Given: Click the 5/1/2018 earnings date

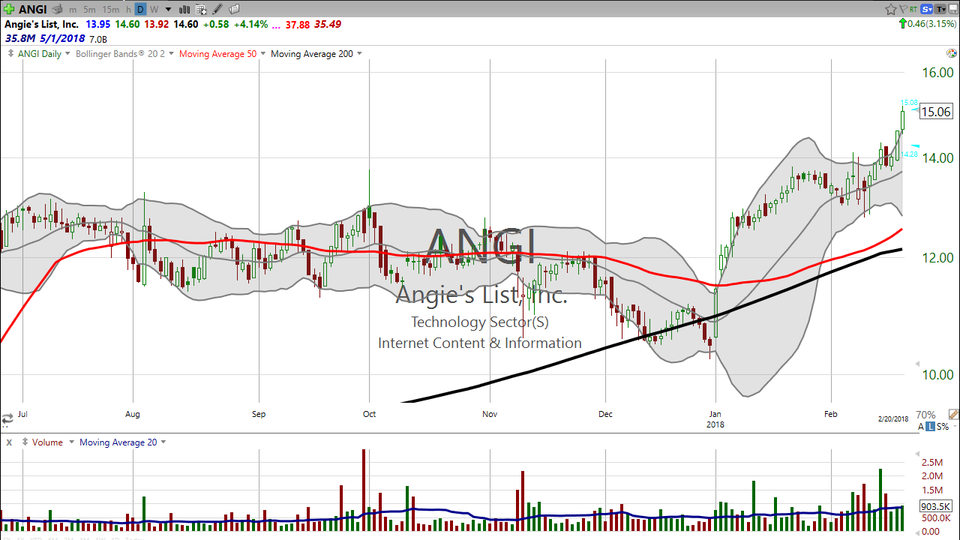Looking at the screenshot, I should click(x=62, y=39).
